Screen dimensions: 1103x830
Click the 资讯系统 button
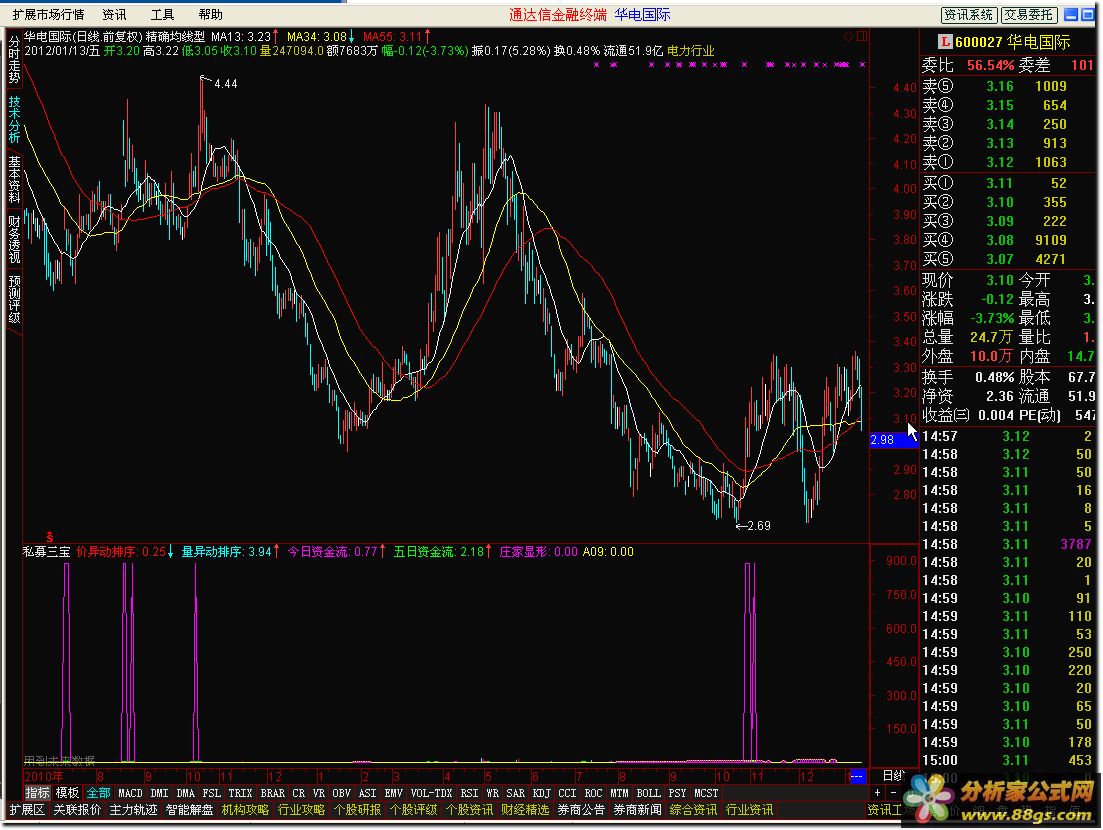969,14
